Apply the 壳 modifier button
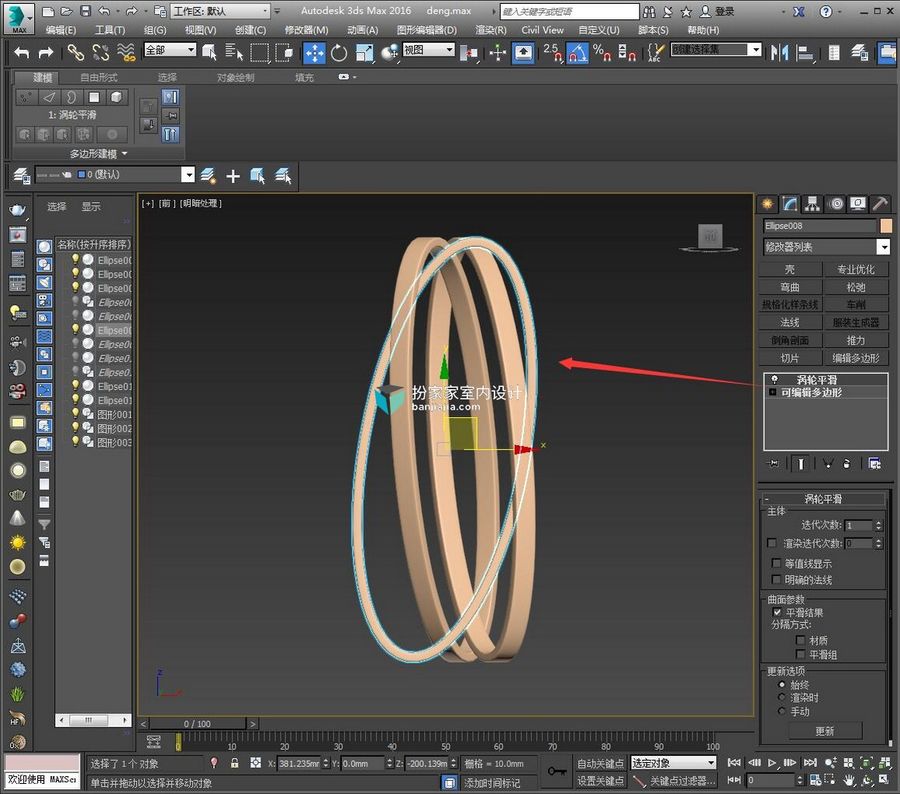This screenshot has width=900, height=794. (x=790, y=269)
